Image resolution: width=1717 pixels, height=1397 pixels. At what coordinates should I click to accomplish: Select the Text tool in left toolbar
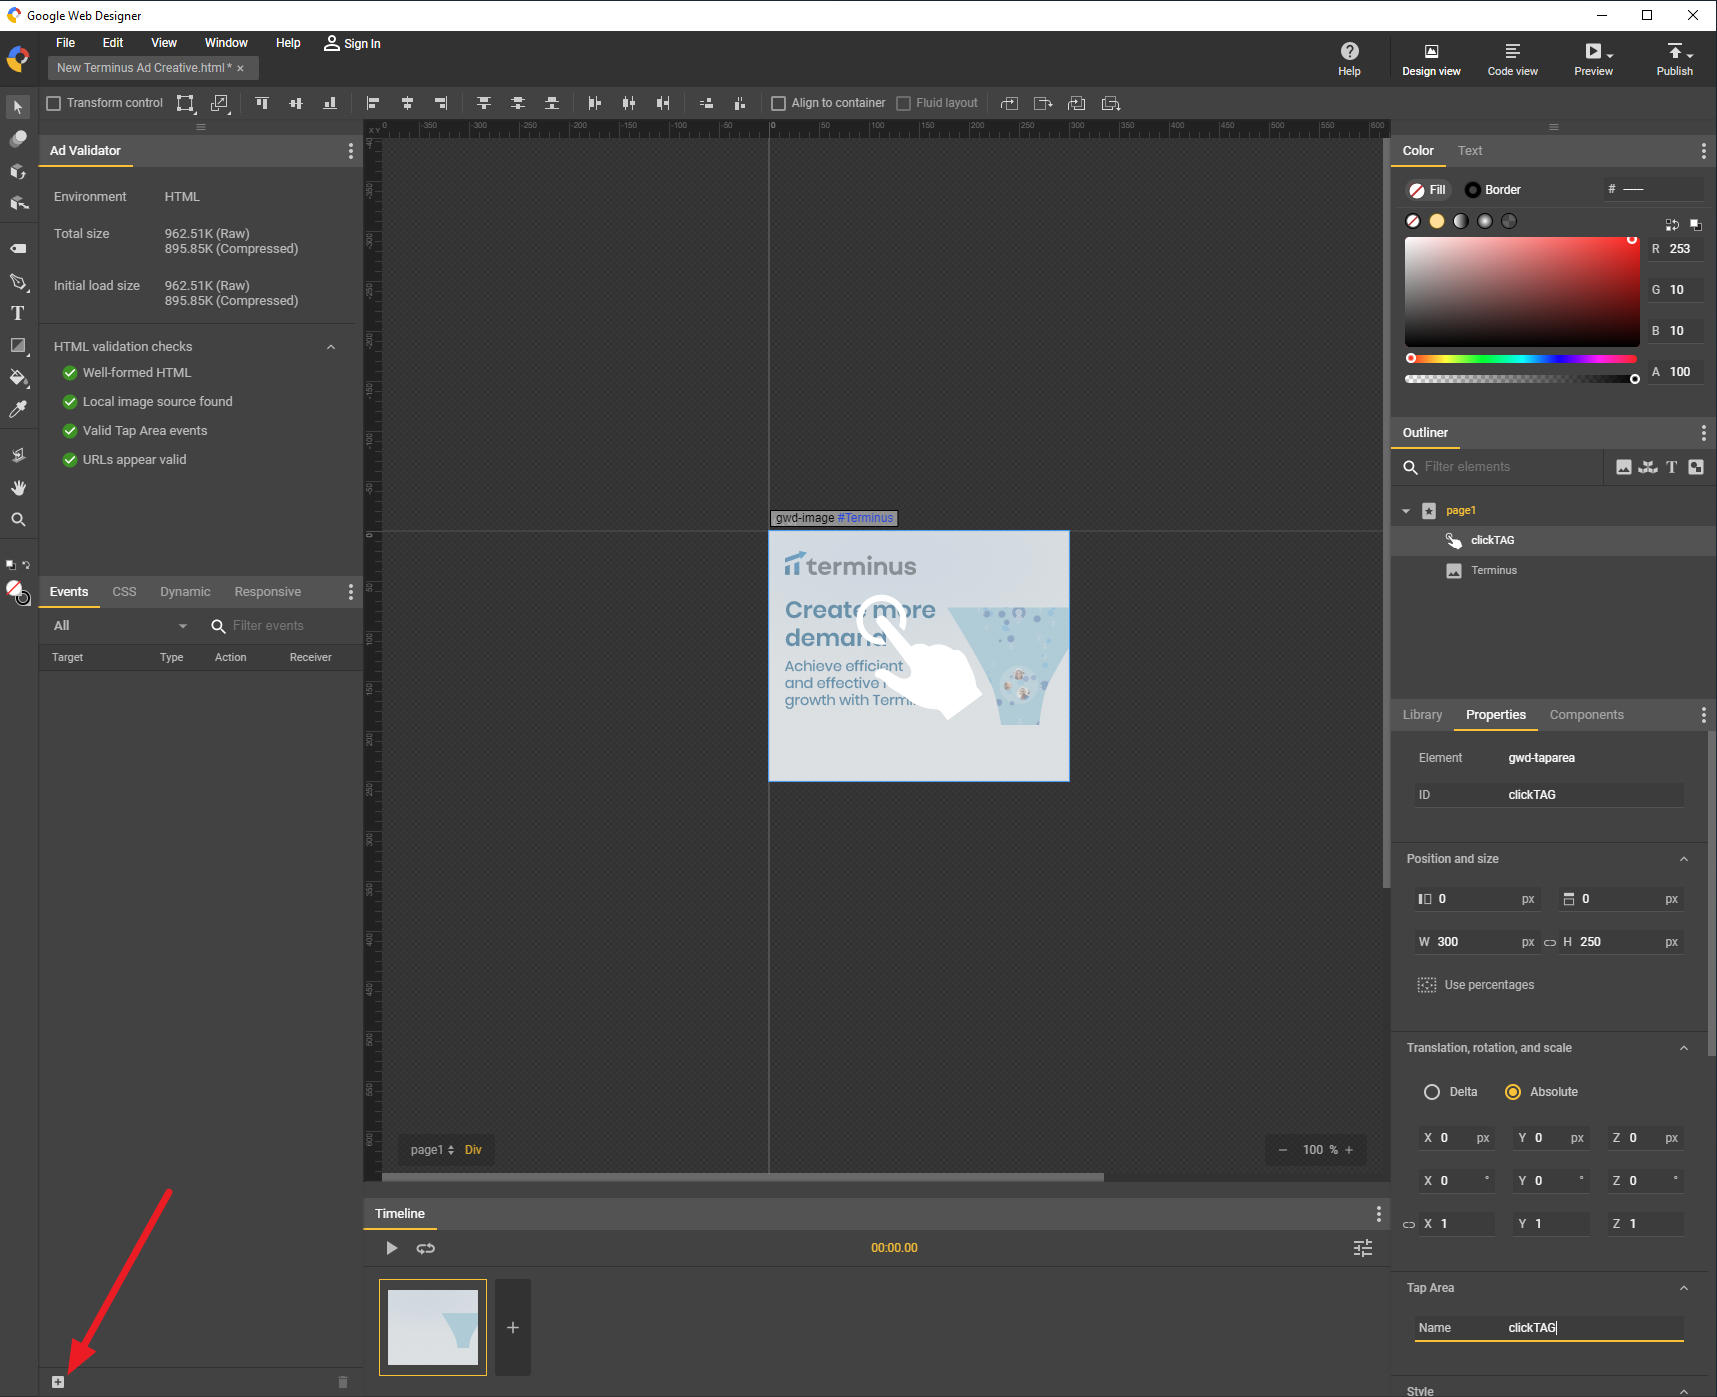pos(18,313)
